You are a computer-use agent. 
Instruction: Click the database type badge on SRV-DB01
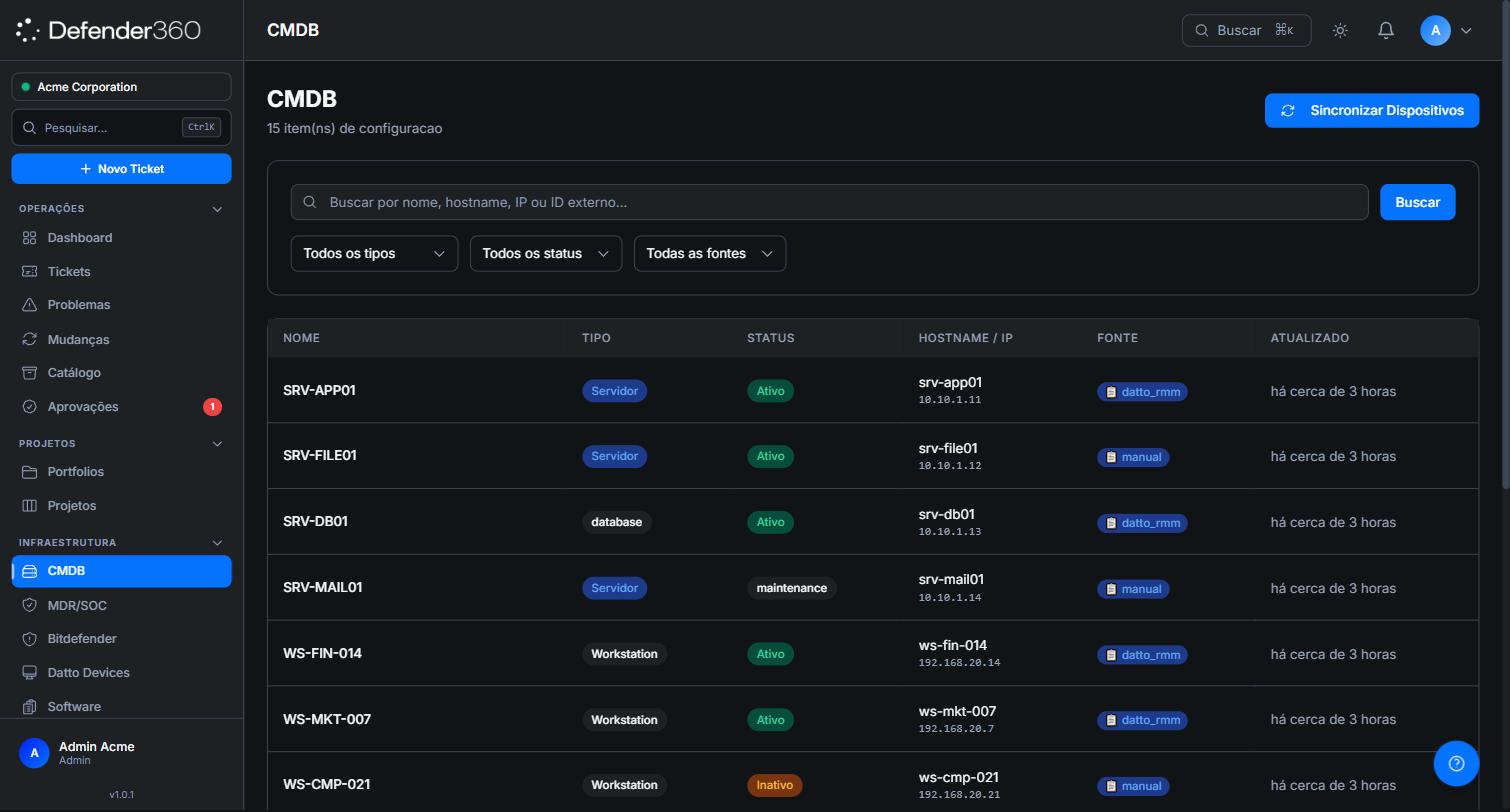tap(616, 522)
